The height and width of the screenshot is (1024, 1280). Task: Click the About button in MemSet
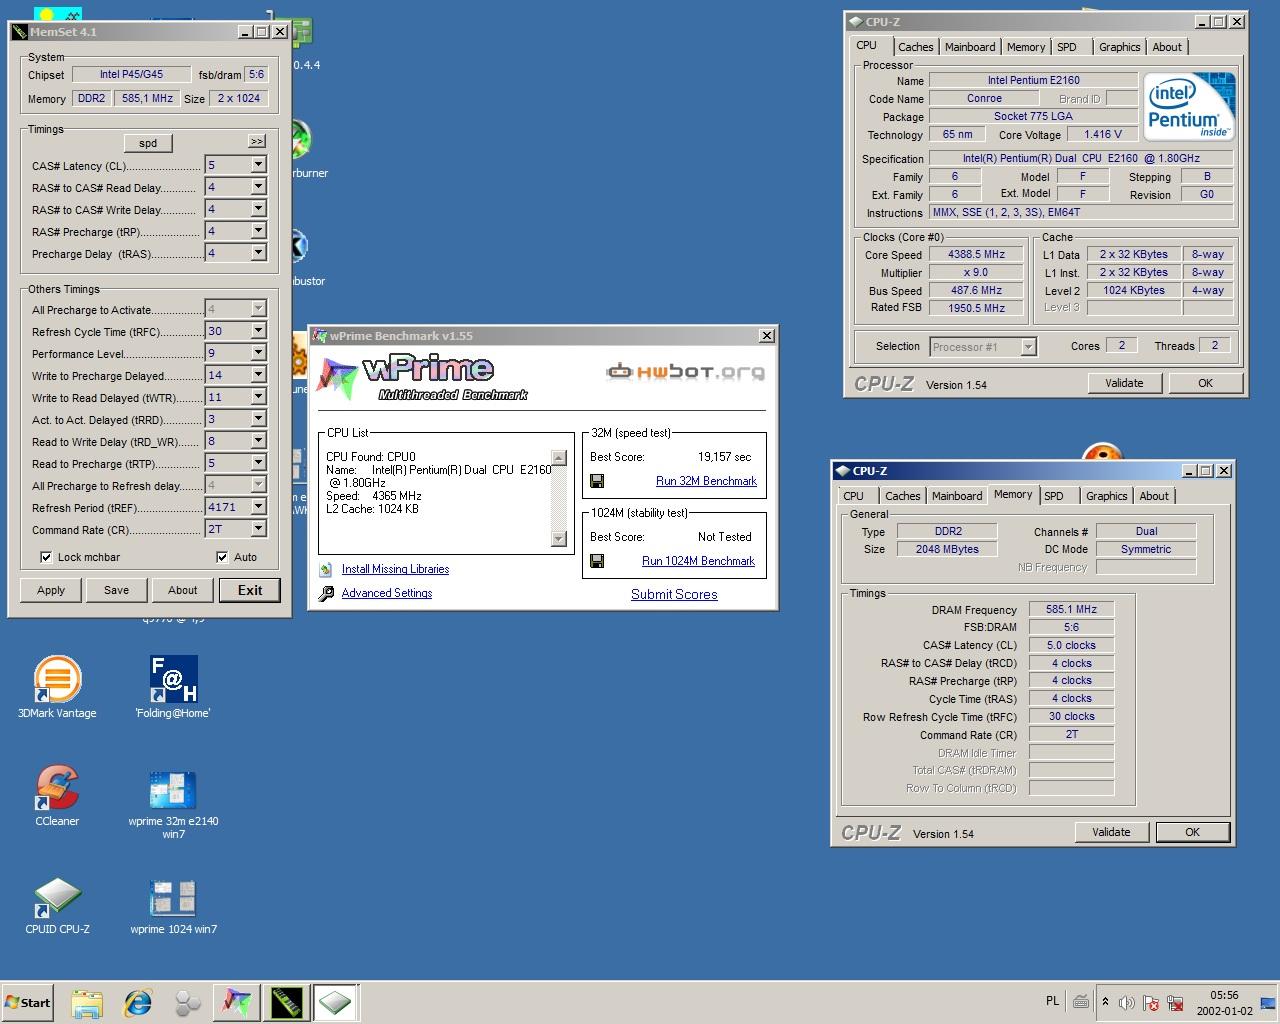tap(182, 590)
